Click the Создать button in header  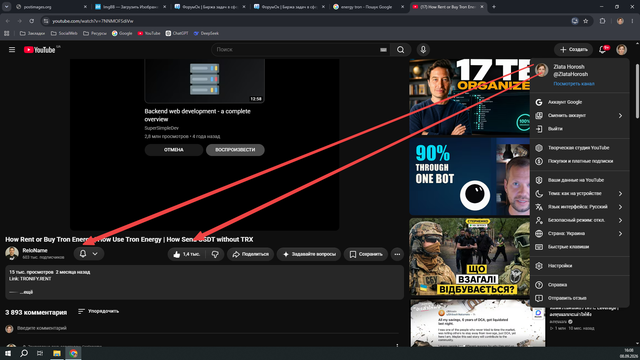(x=573, y=49)
